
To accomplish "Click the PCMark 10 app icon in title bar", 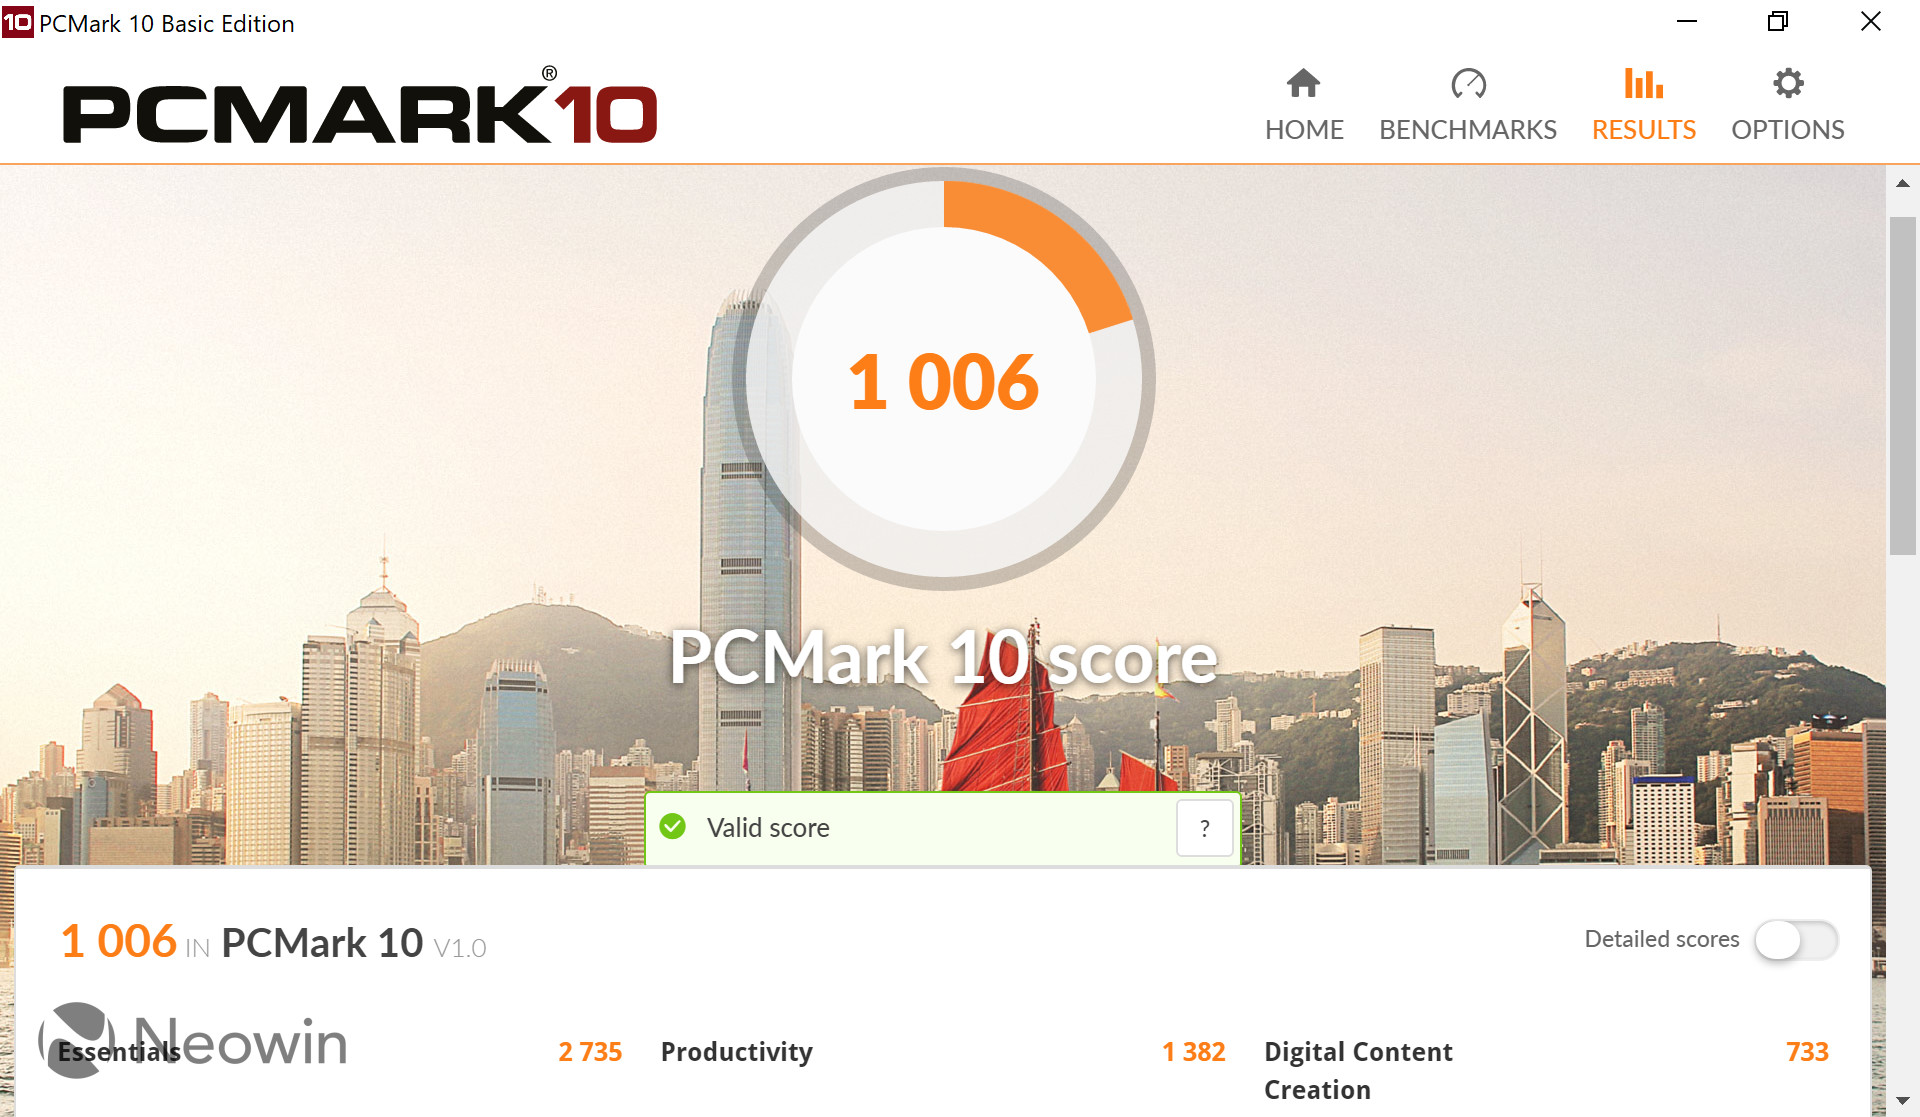I will [18, 22].
